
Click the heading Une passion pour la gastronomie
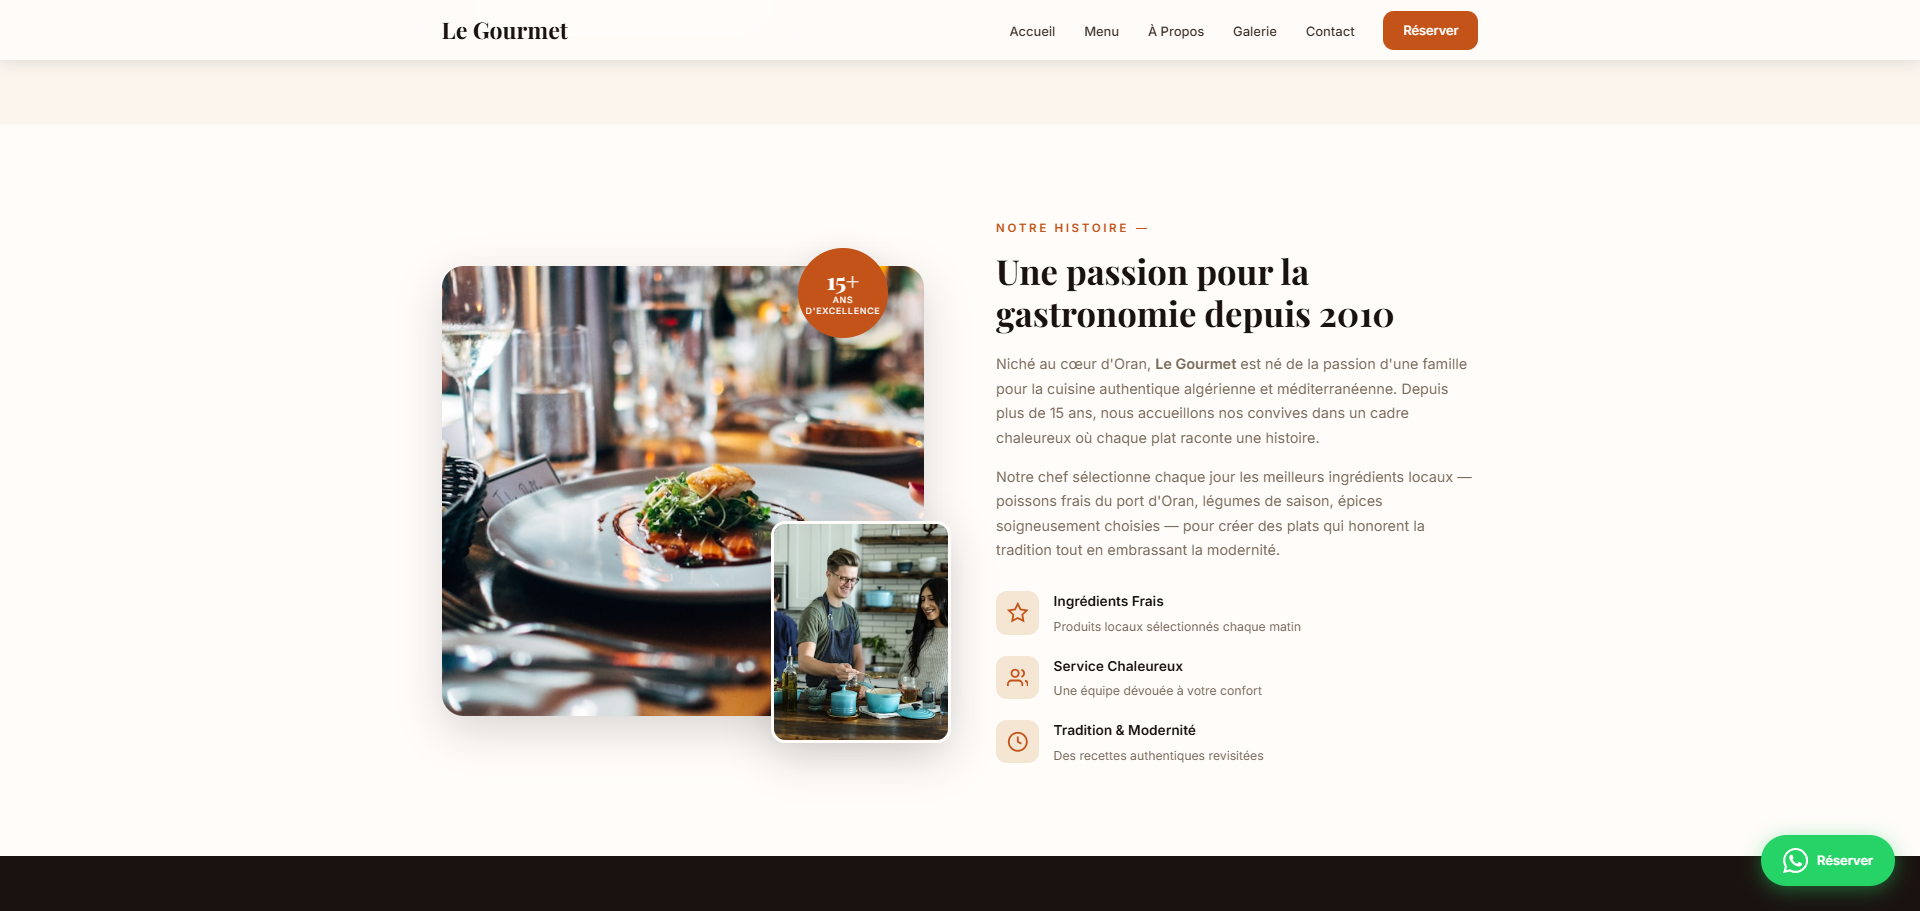click(1195, 293)
